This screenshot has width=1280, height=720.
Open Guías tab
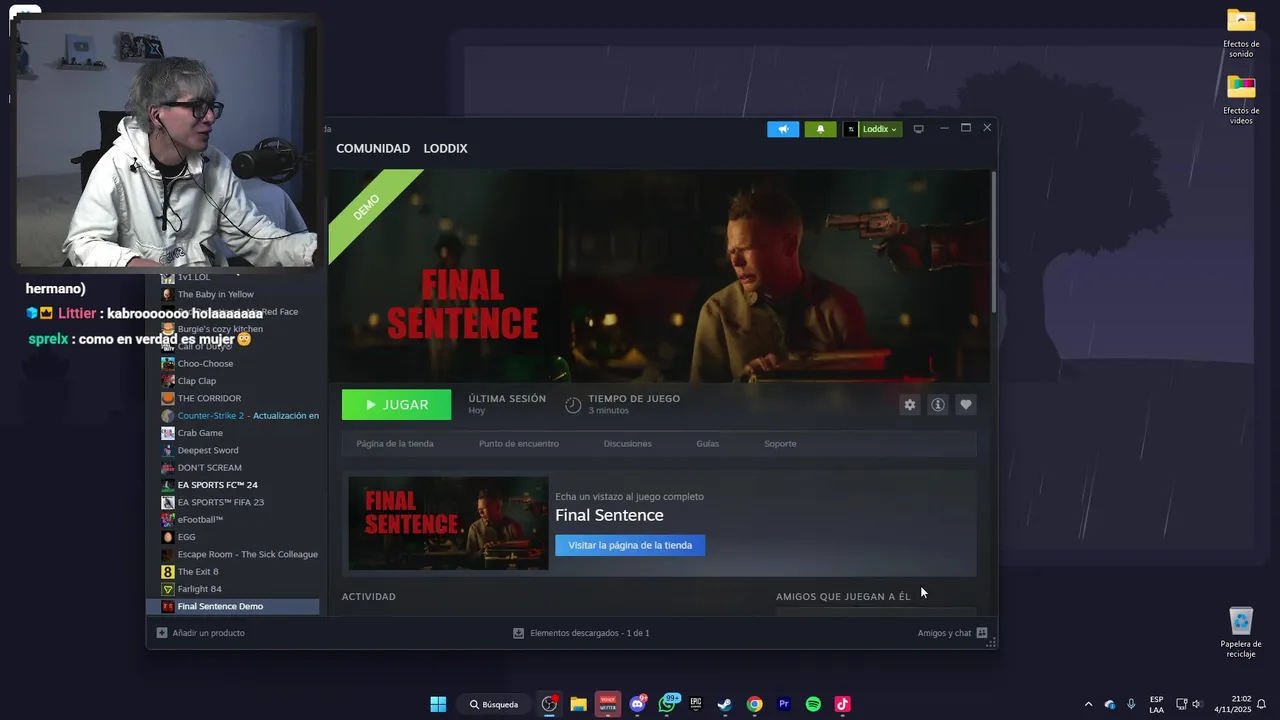coord(707,444)
